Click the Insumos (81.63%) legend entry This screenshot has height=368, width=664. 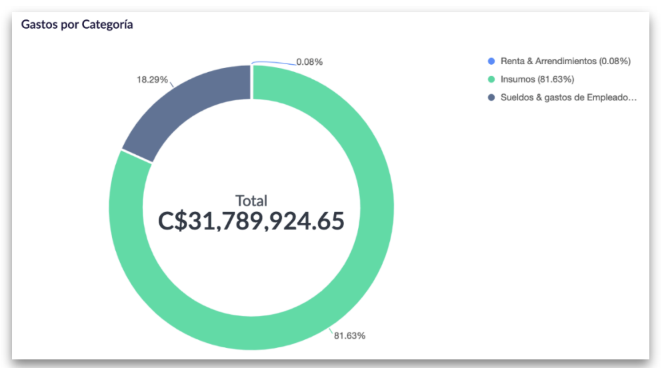[x=531, y=79]
